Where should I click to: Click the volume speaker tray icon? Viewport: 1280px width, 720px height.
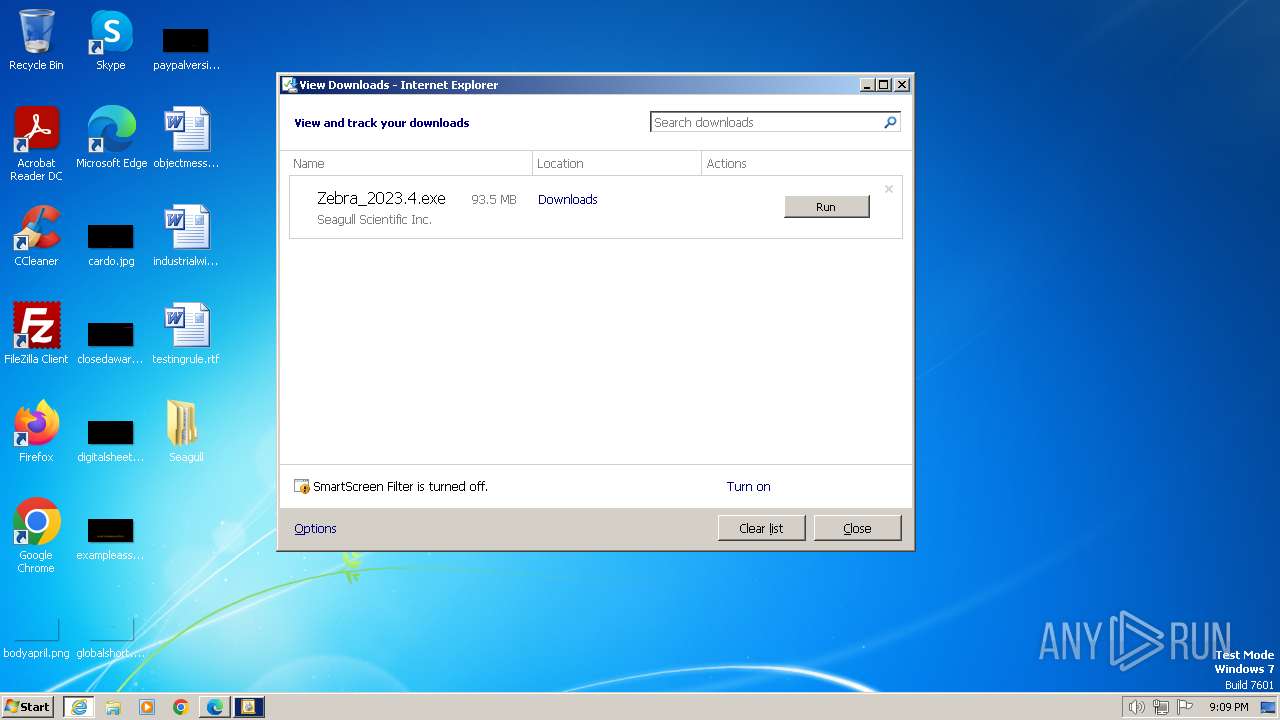[1136, 707]
